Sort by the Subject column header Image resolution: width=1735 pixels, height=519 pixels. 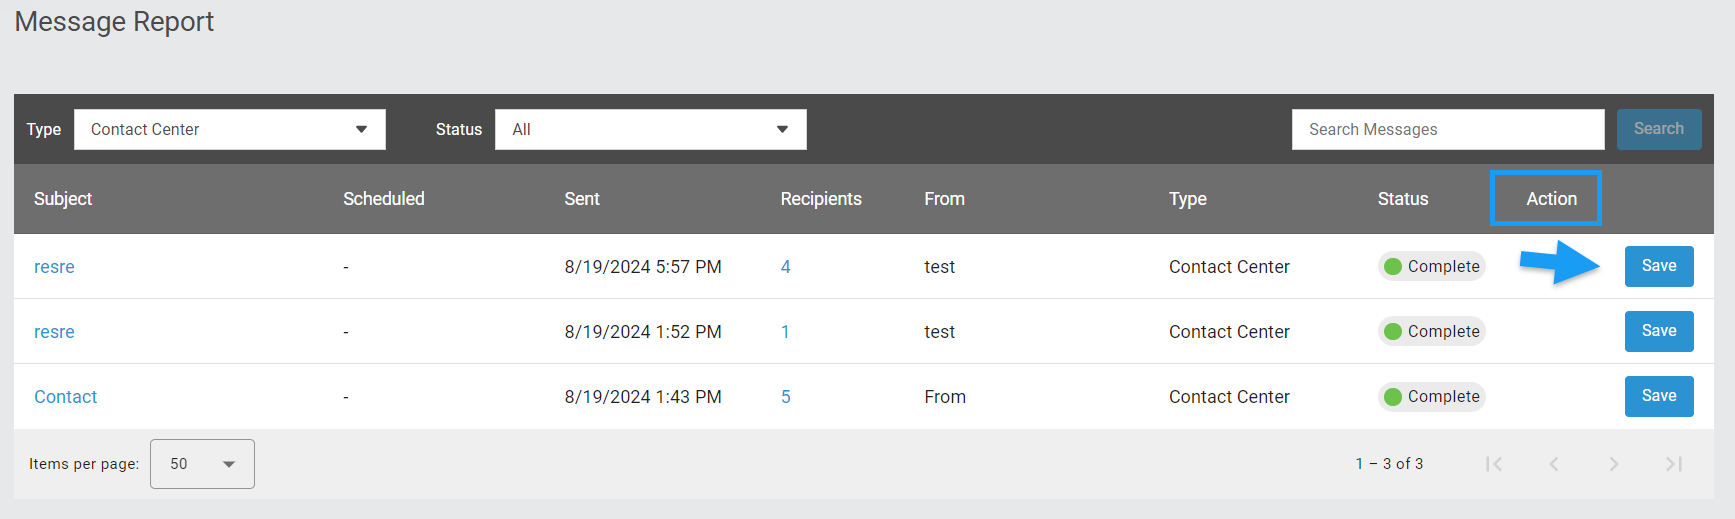pyautogui.click(x=63, y=199)
